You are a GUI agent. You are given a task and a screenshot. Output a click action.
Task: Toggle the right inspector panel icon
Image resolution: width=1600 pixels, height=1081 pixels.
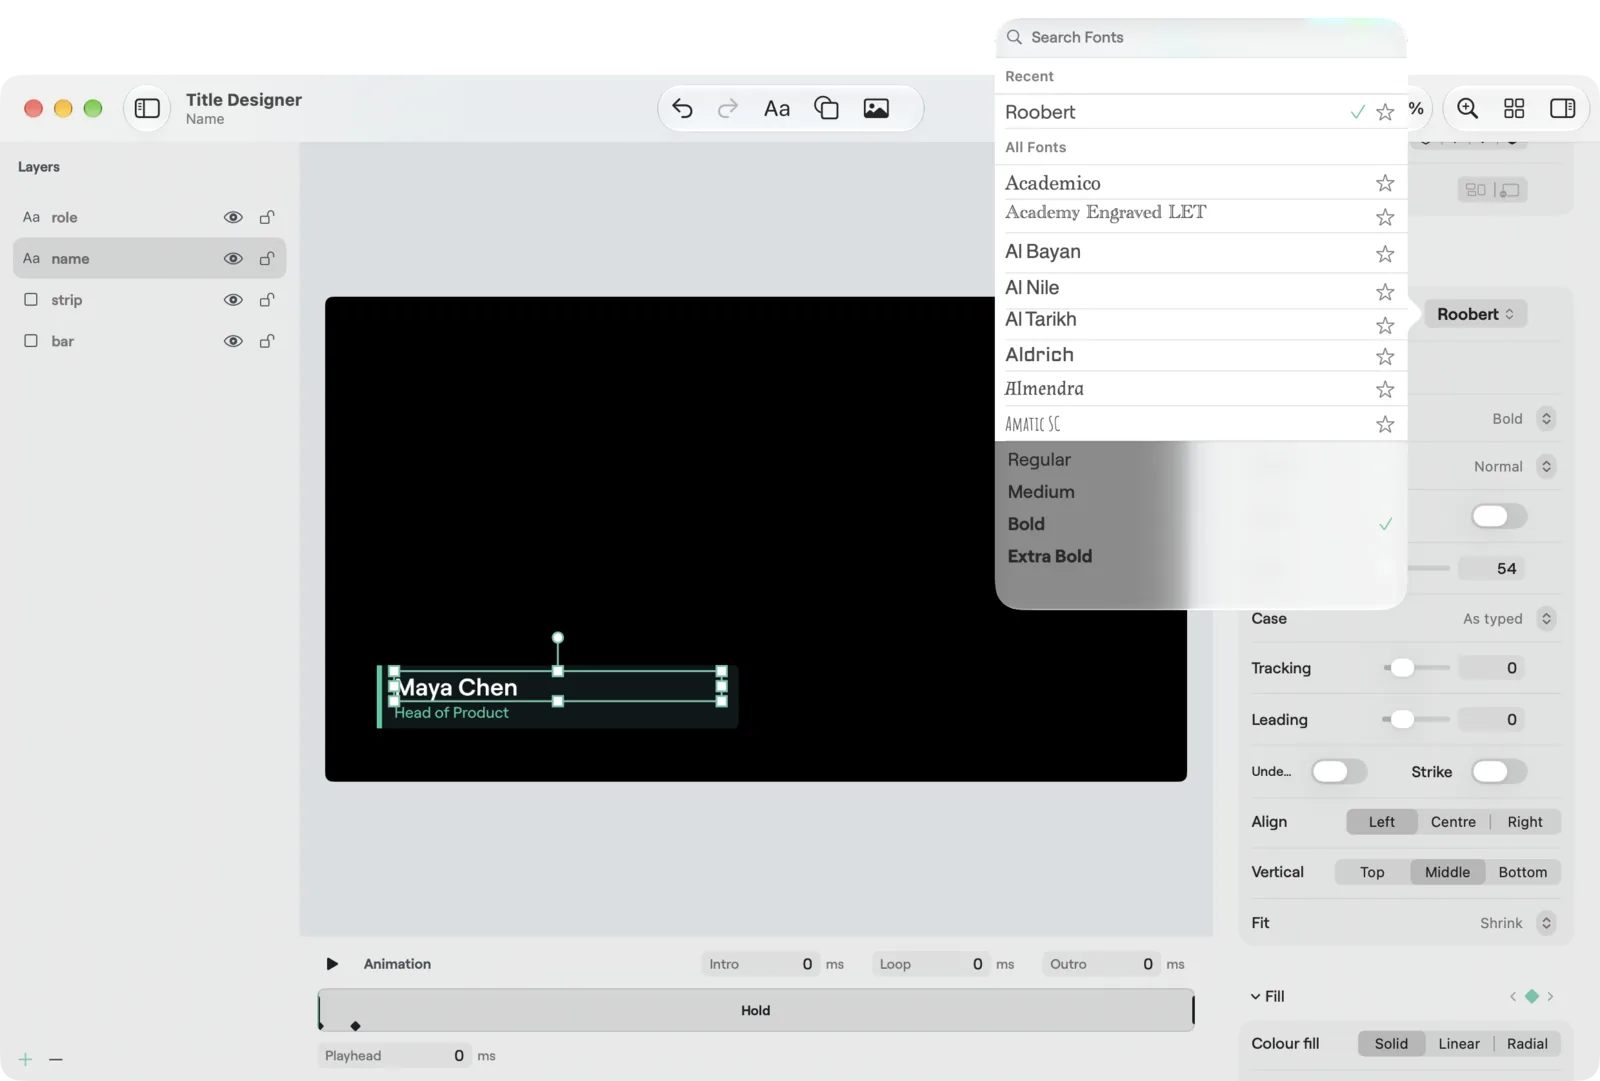pyautogui.click(x=1562, y=108)
